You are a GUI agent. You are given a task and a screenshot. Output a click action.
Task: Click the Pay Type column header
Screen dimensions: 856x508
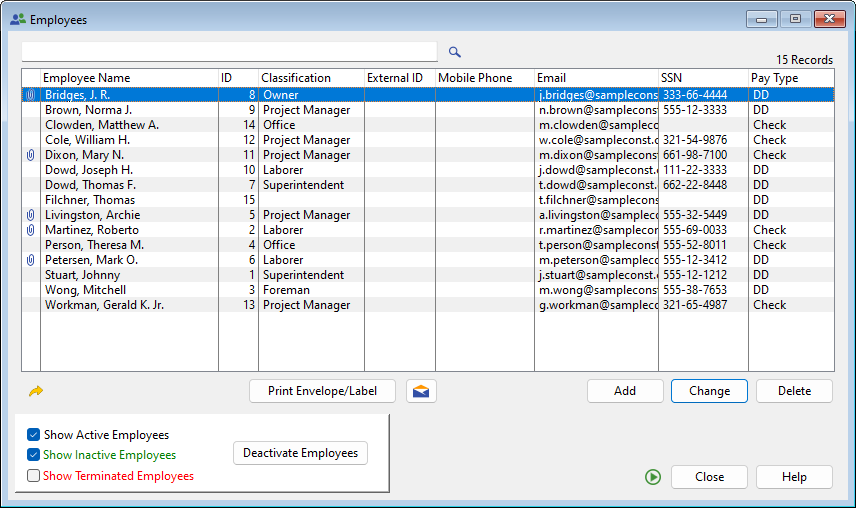pos(790,78)
